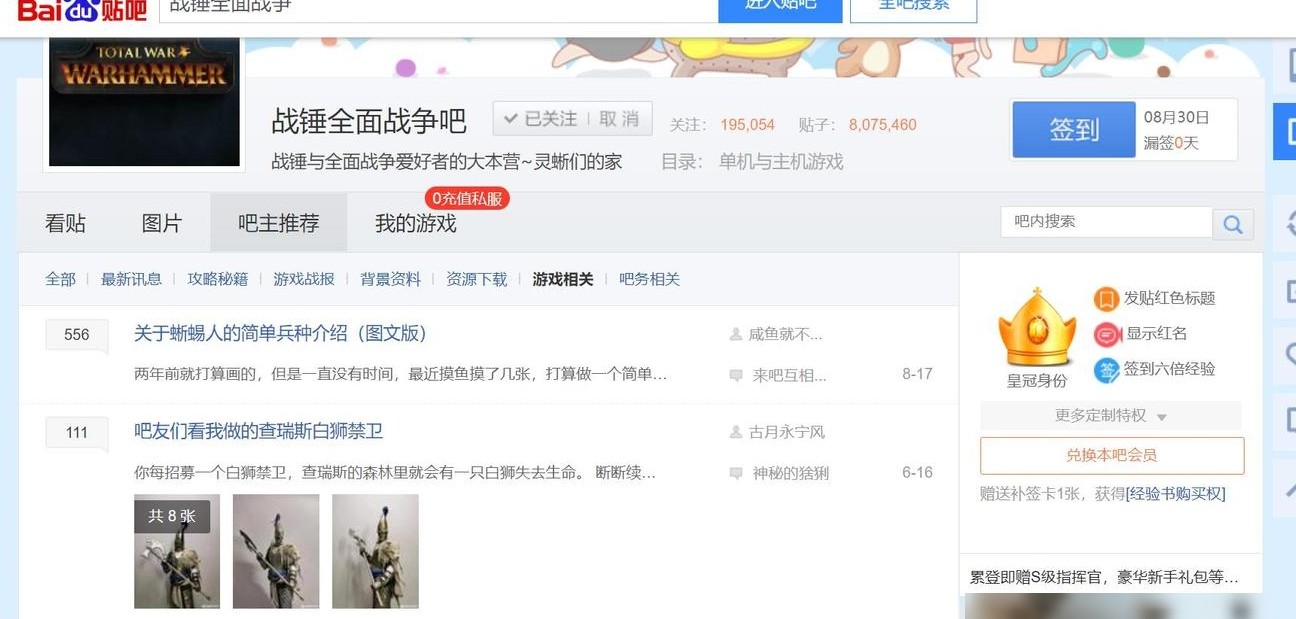Click the post date 8-17
Viewport: 1296px width, 619px height.
click(x=917, y=374)
